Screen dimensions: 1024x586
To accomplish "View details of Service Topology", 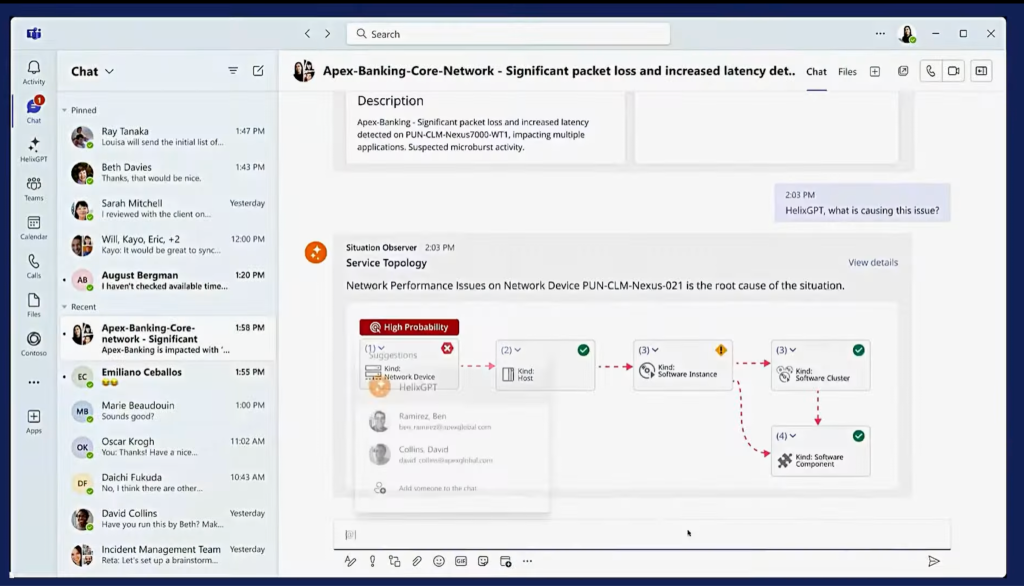I will tap(873, 263).
